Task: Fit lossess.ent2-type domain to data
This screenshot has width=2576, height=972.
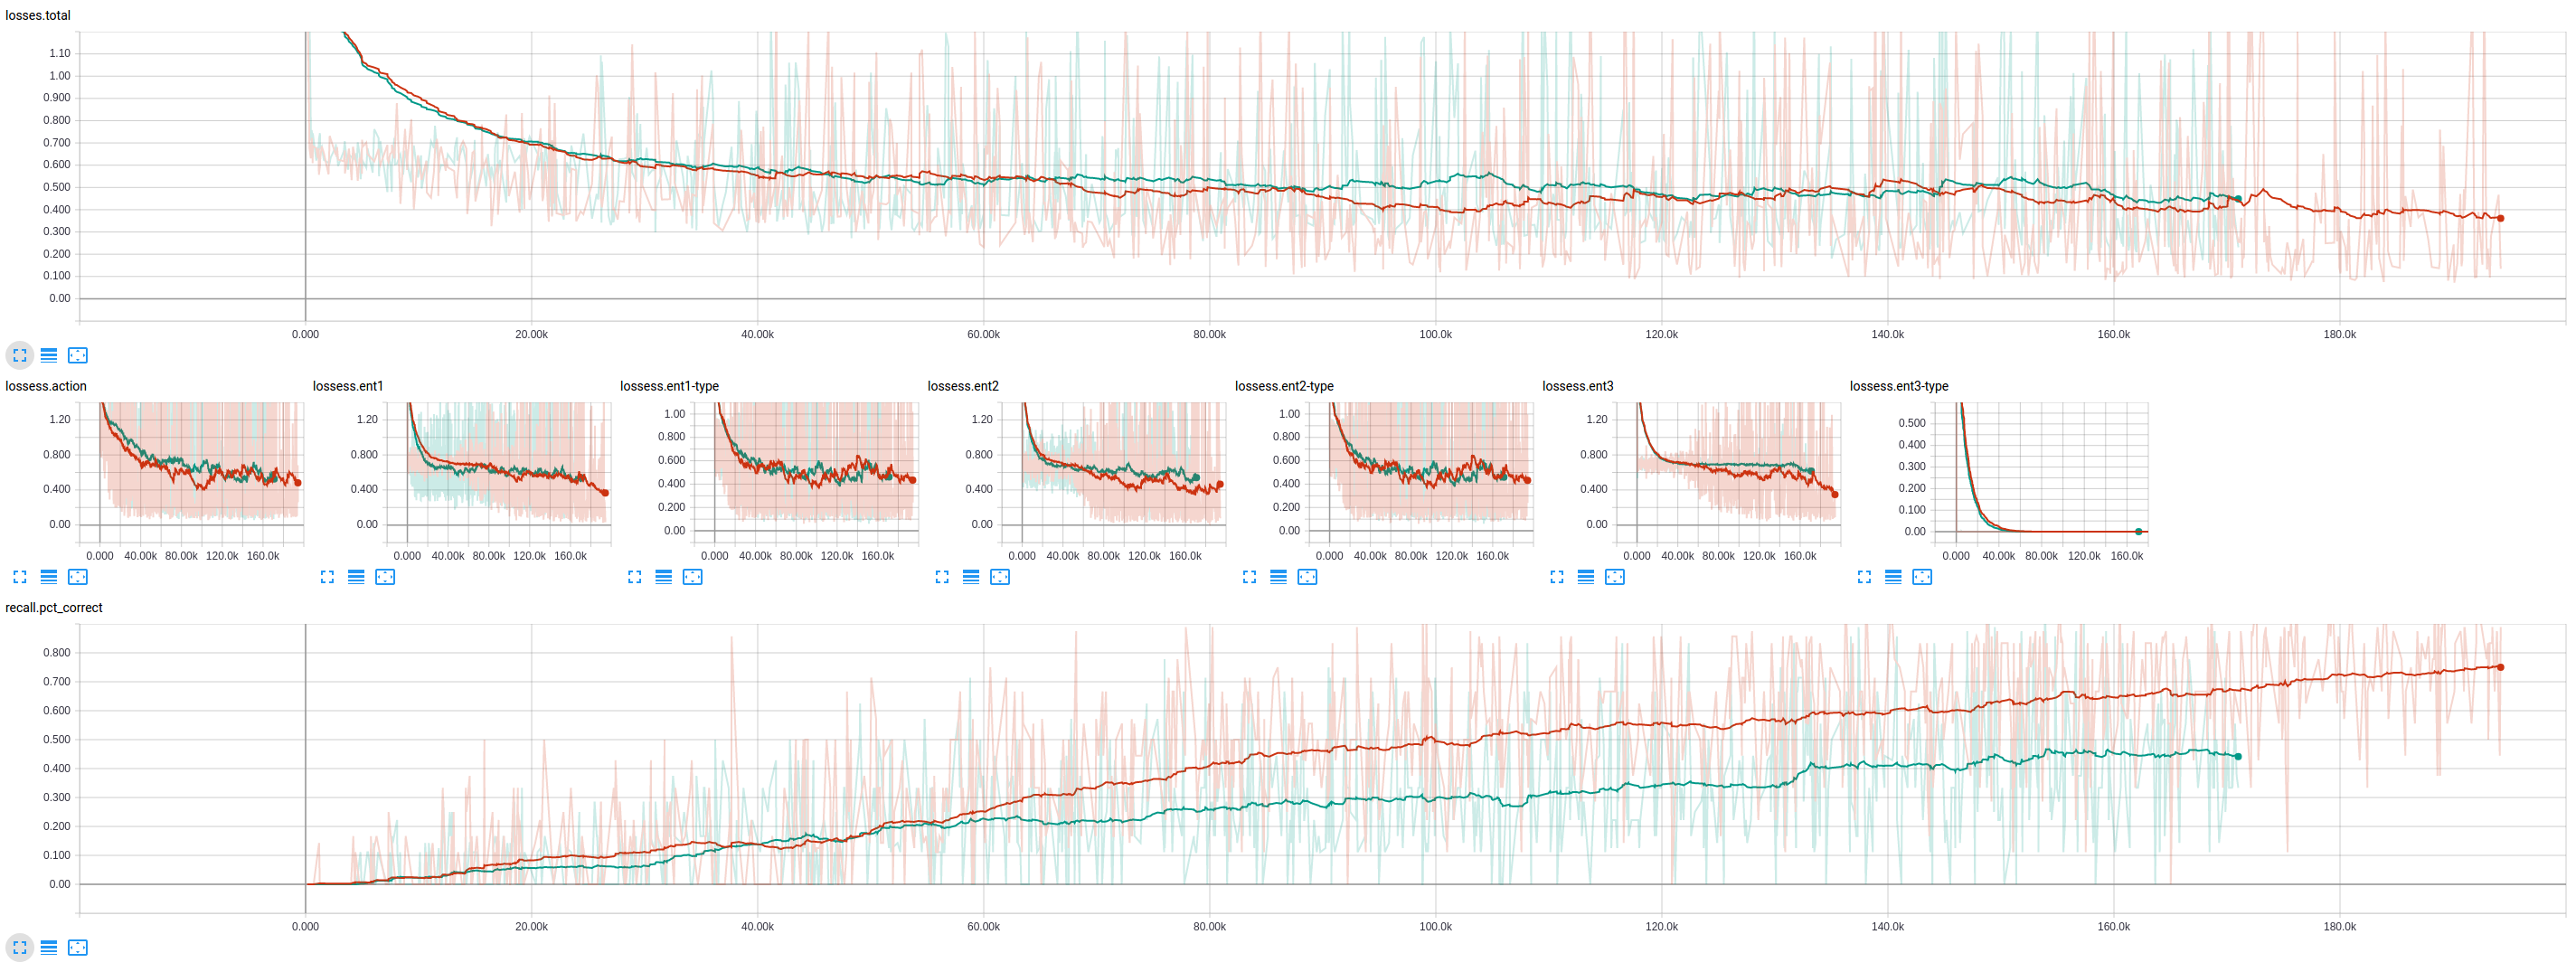Action: 1308,577
